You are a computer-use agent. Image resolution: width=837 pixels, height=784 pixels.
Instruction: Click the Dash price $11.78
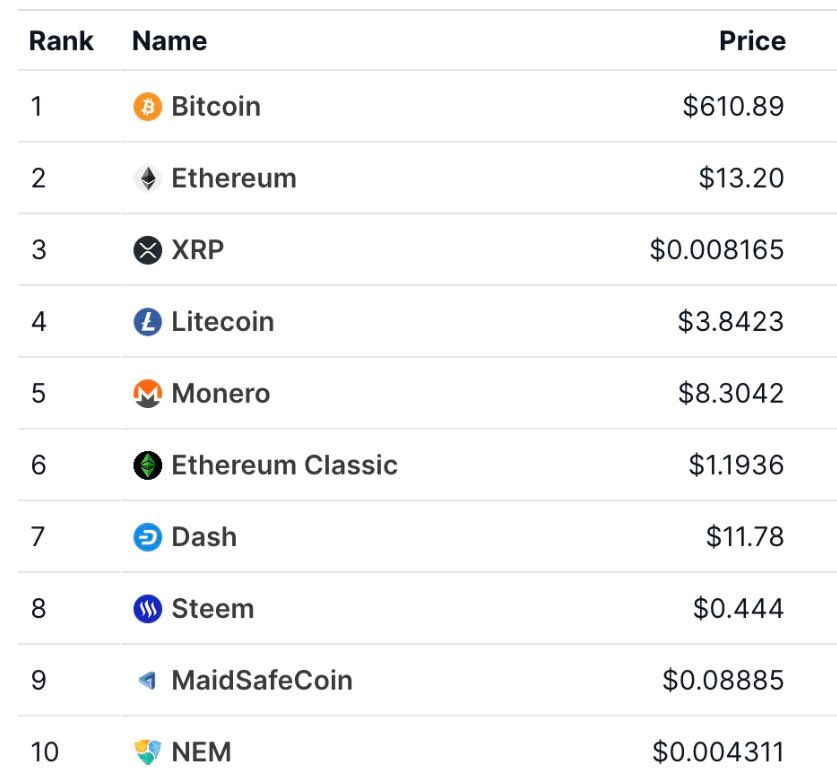coord(745,537)
